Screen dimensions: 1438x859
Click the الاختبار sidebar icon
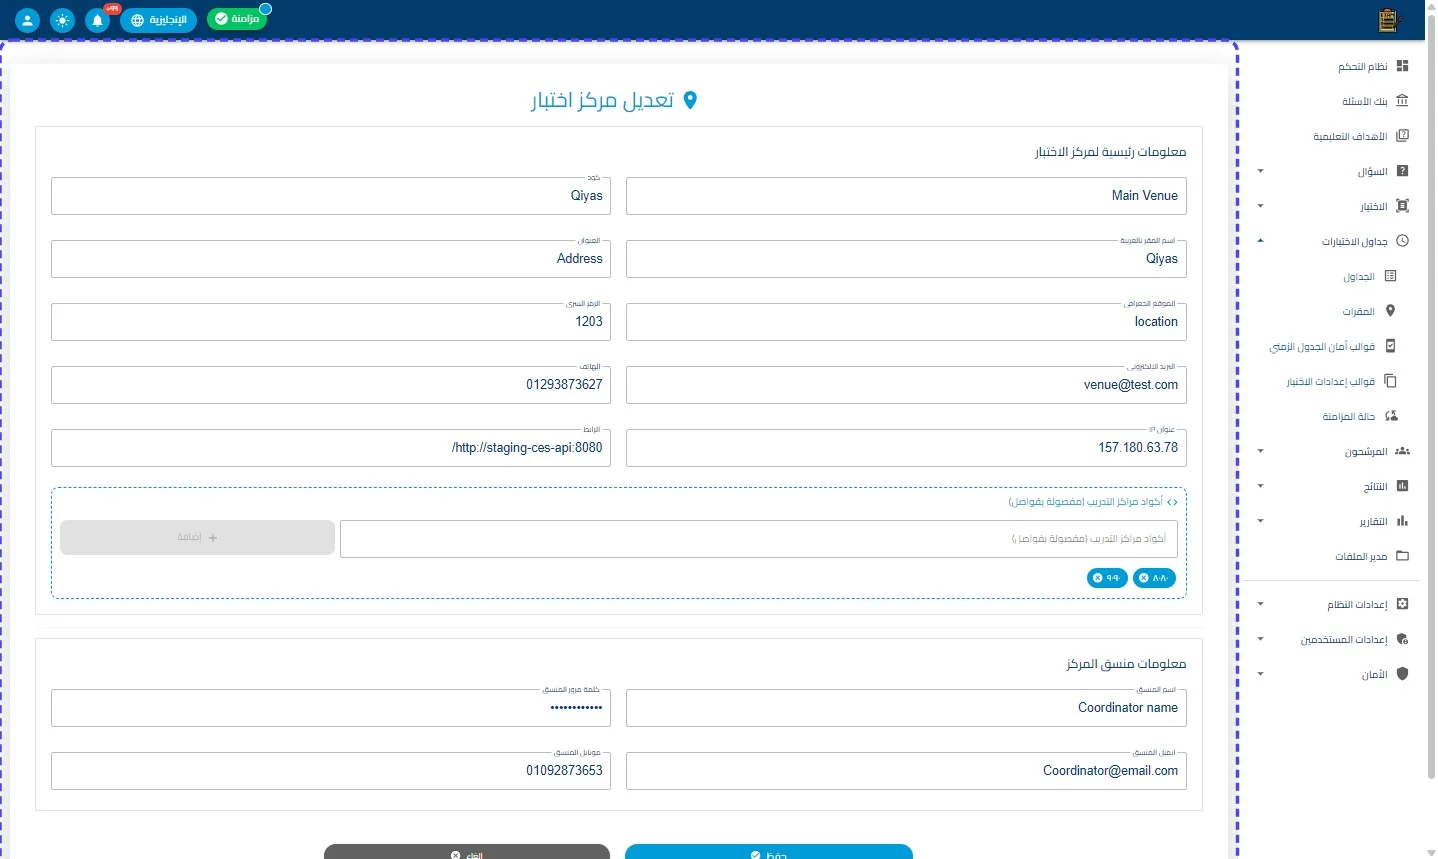1402,206
